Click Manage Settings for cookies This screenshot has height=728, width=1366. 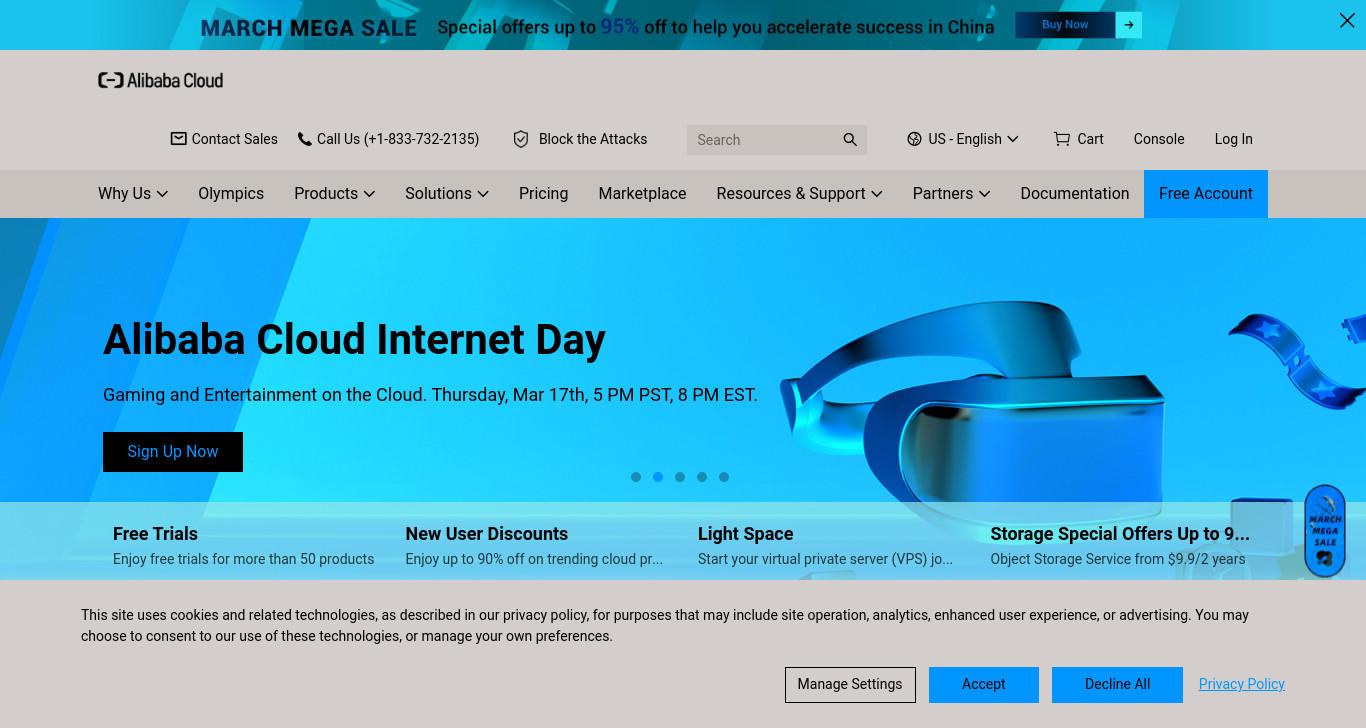[850, 684]
